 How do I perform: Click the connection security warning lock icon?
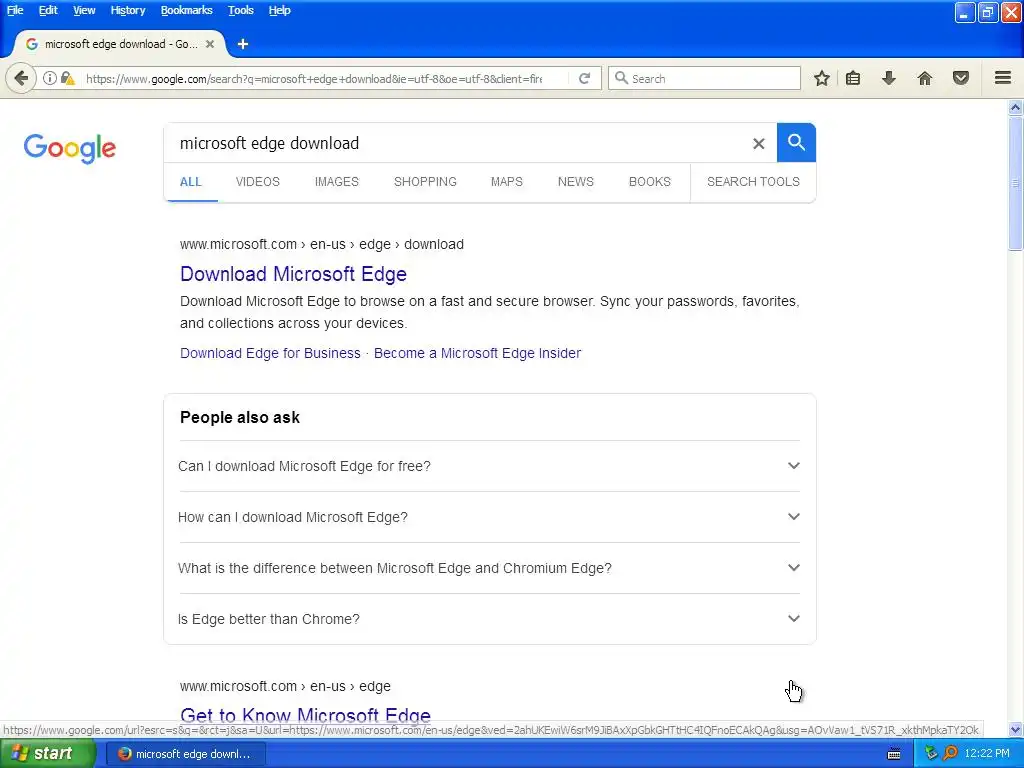(68, 78)
